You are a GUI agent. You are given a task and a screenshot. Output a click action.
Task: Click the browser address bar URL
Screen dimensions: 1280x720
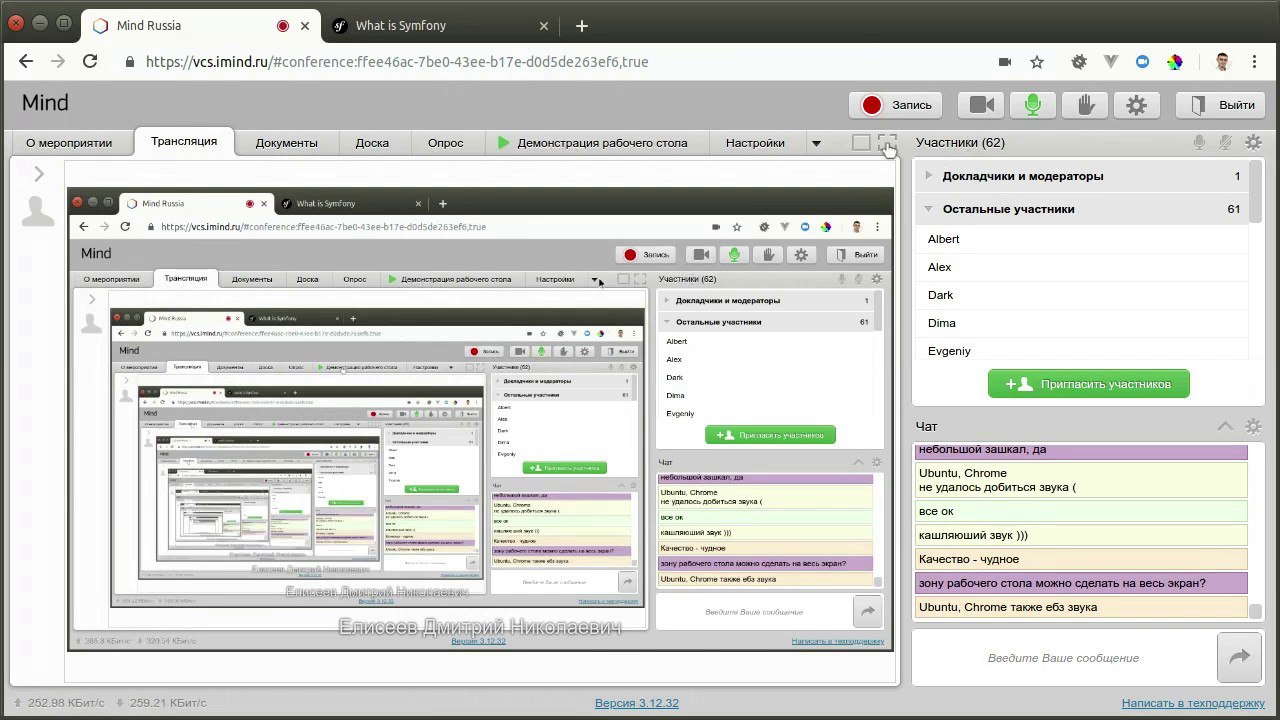tap(397, 62)
